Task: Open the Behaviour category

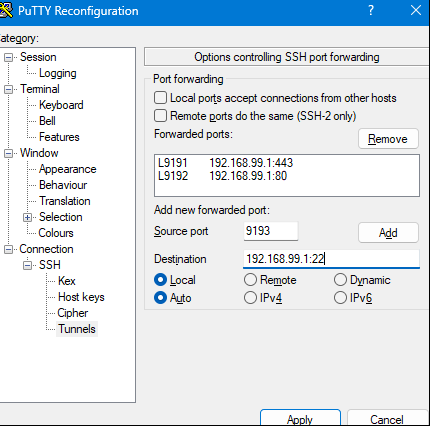Action: (x=63, y=185)
